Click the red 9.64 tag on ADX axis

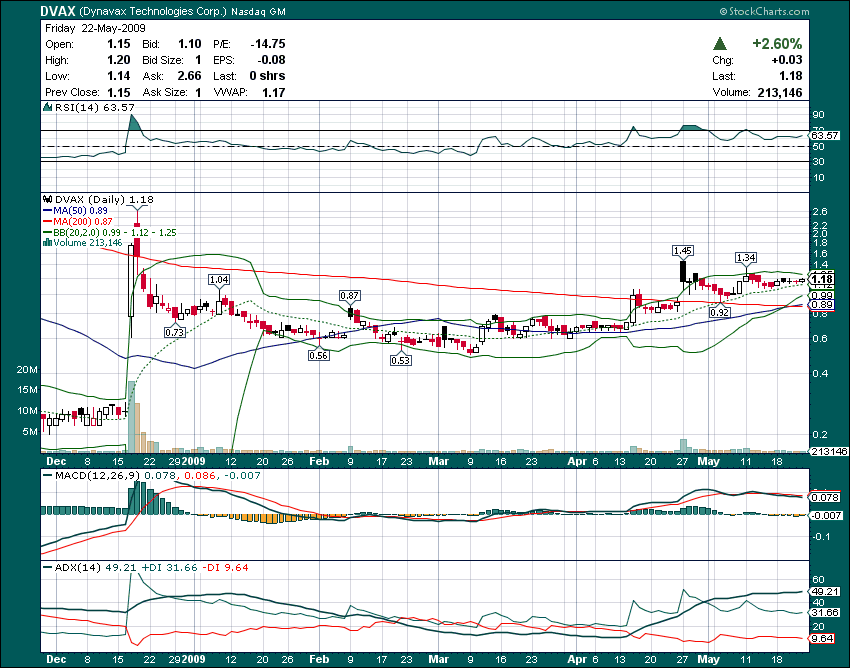pyautogui.click(x=823, y=639)
